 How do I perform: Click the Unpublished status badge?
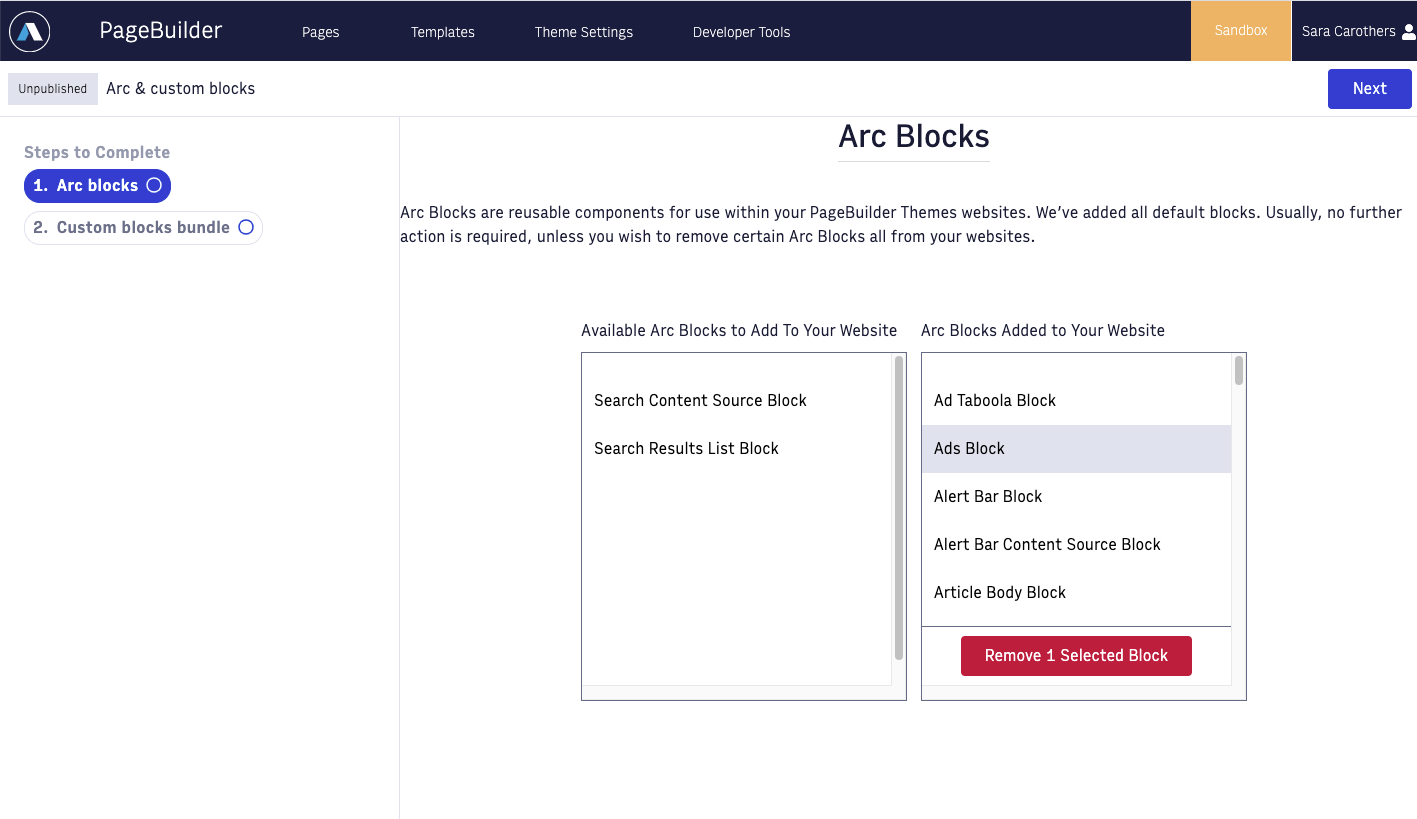53,89
